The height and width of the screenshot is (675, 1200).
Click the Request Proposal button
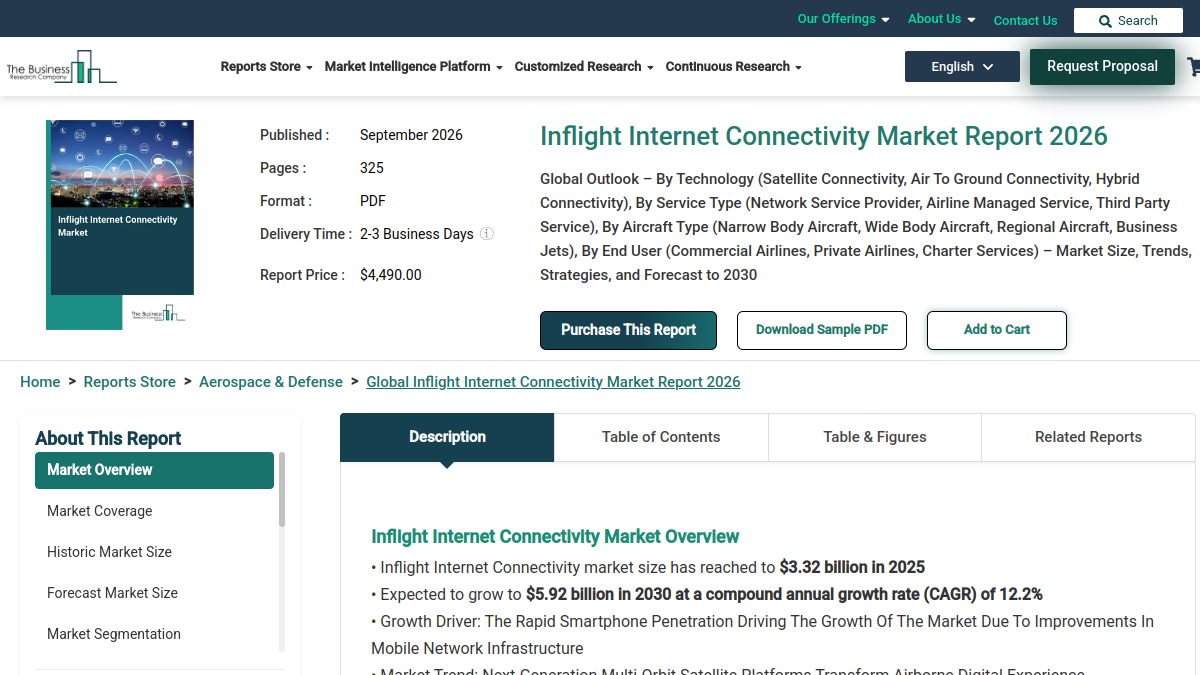1102,66
